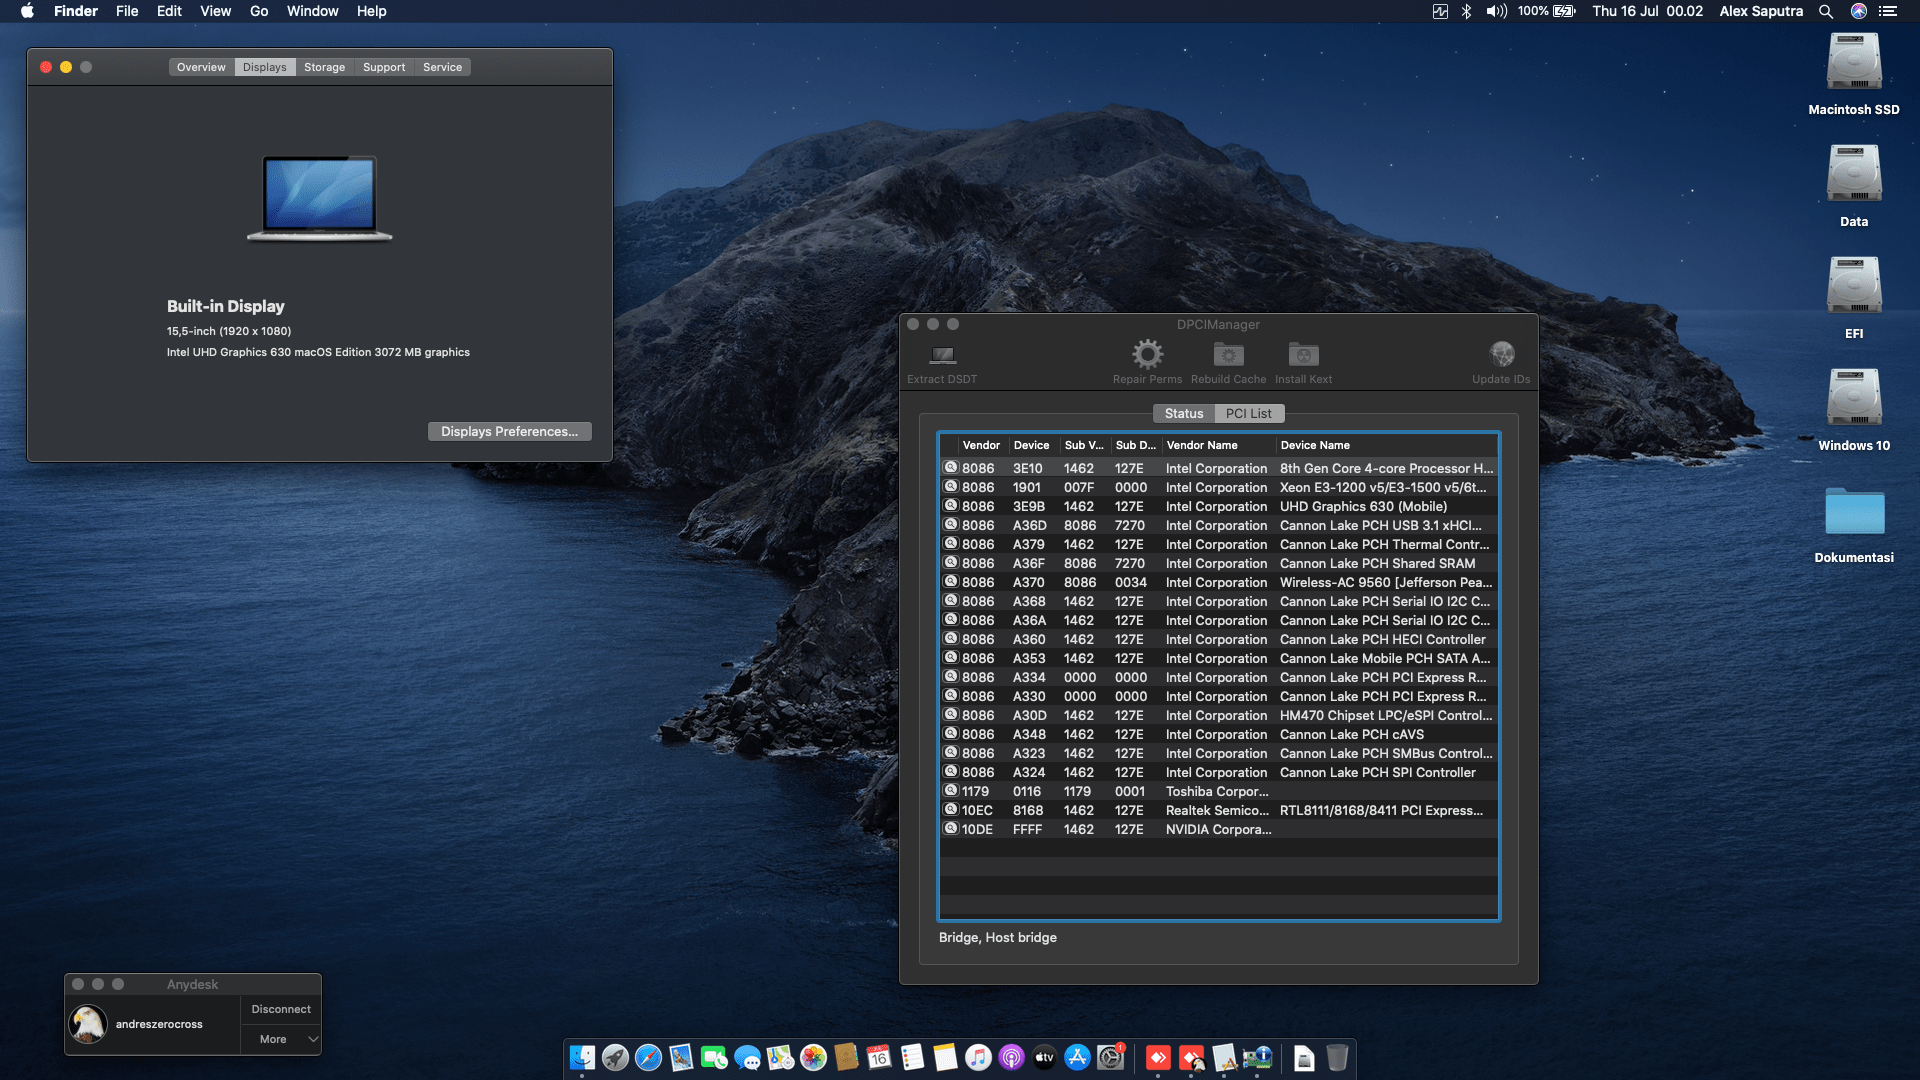Click the Repair Perms gear icon
Screen dimensions: 1920x1080
pyautogui.click(x=1147, y=355)
